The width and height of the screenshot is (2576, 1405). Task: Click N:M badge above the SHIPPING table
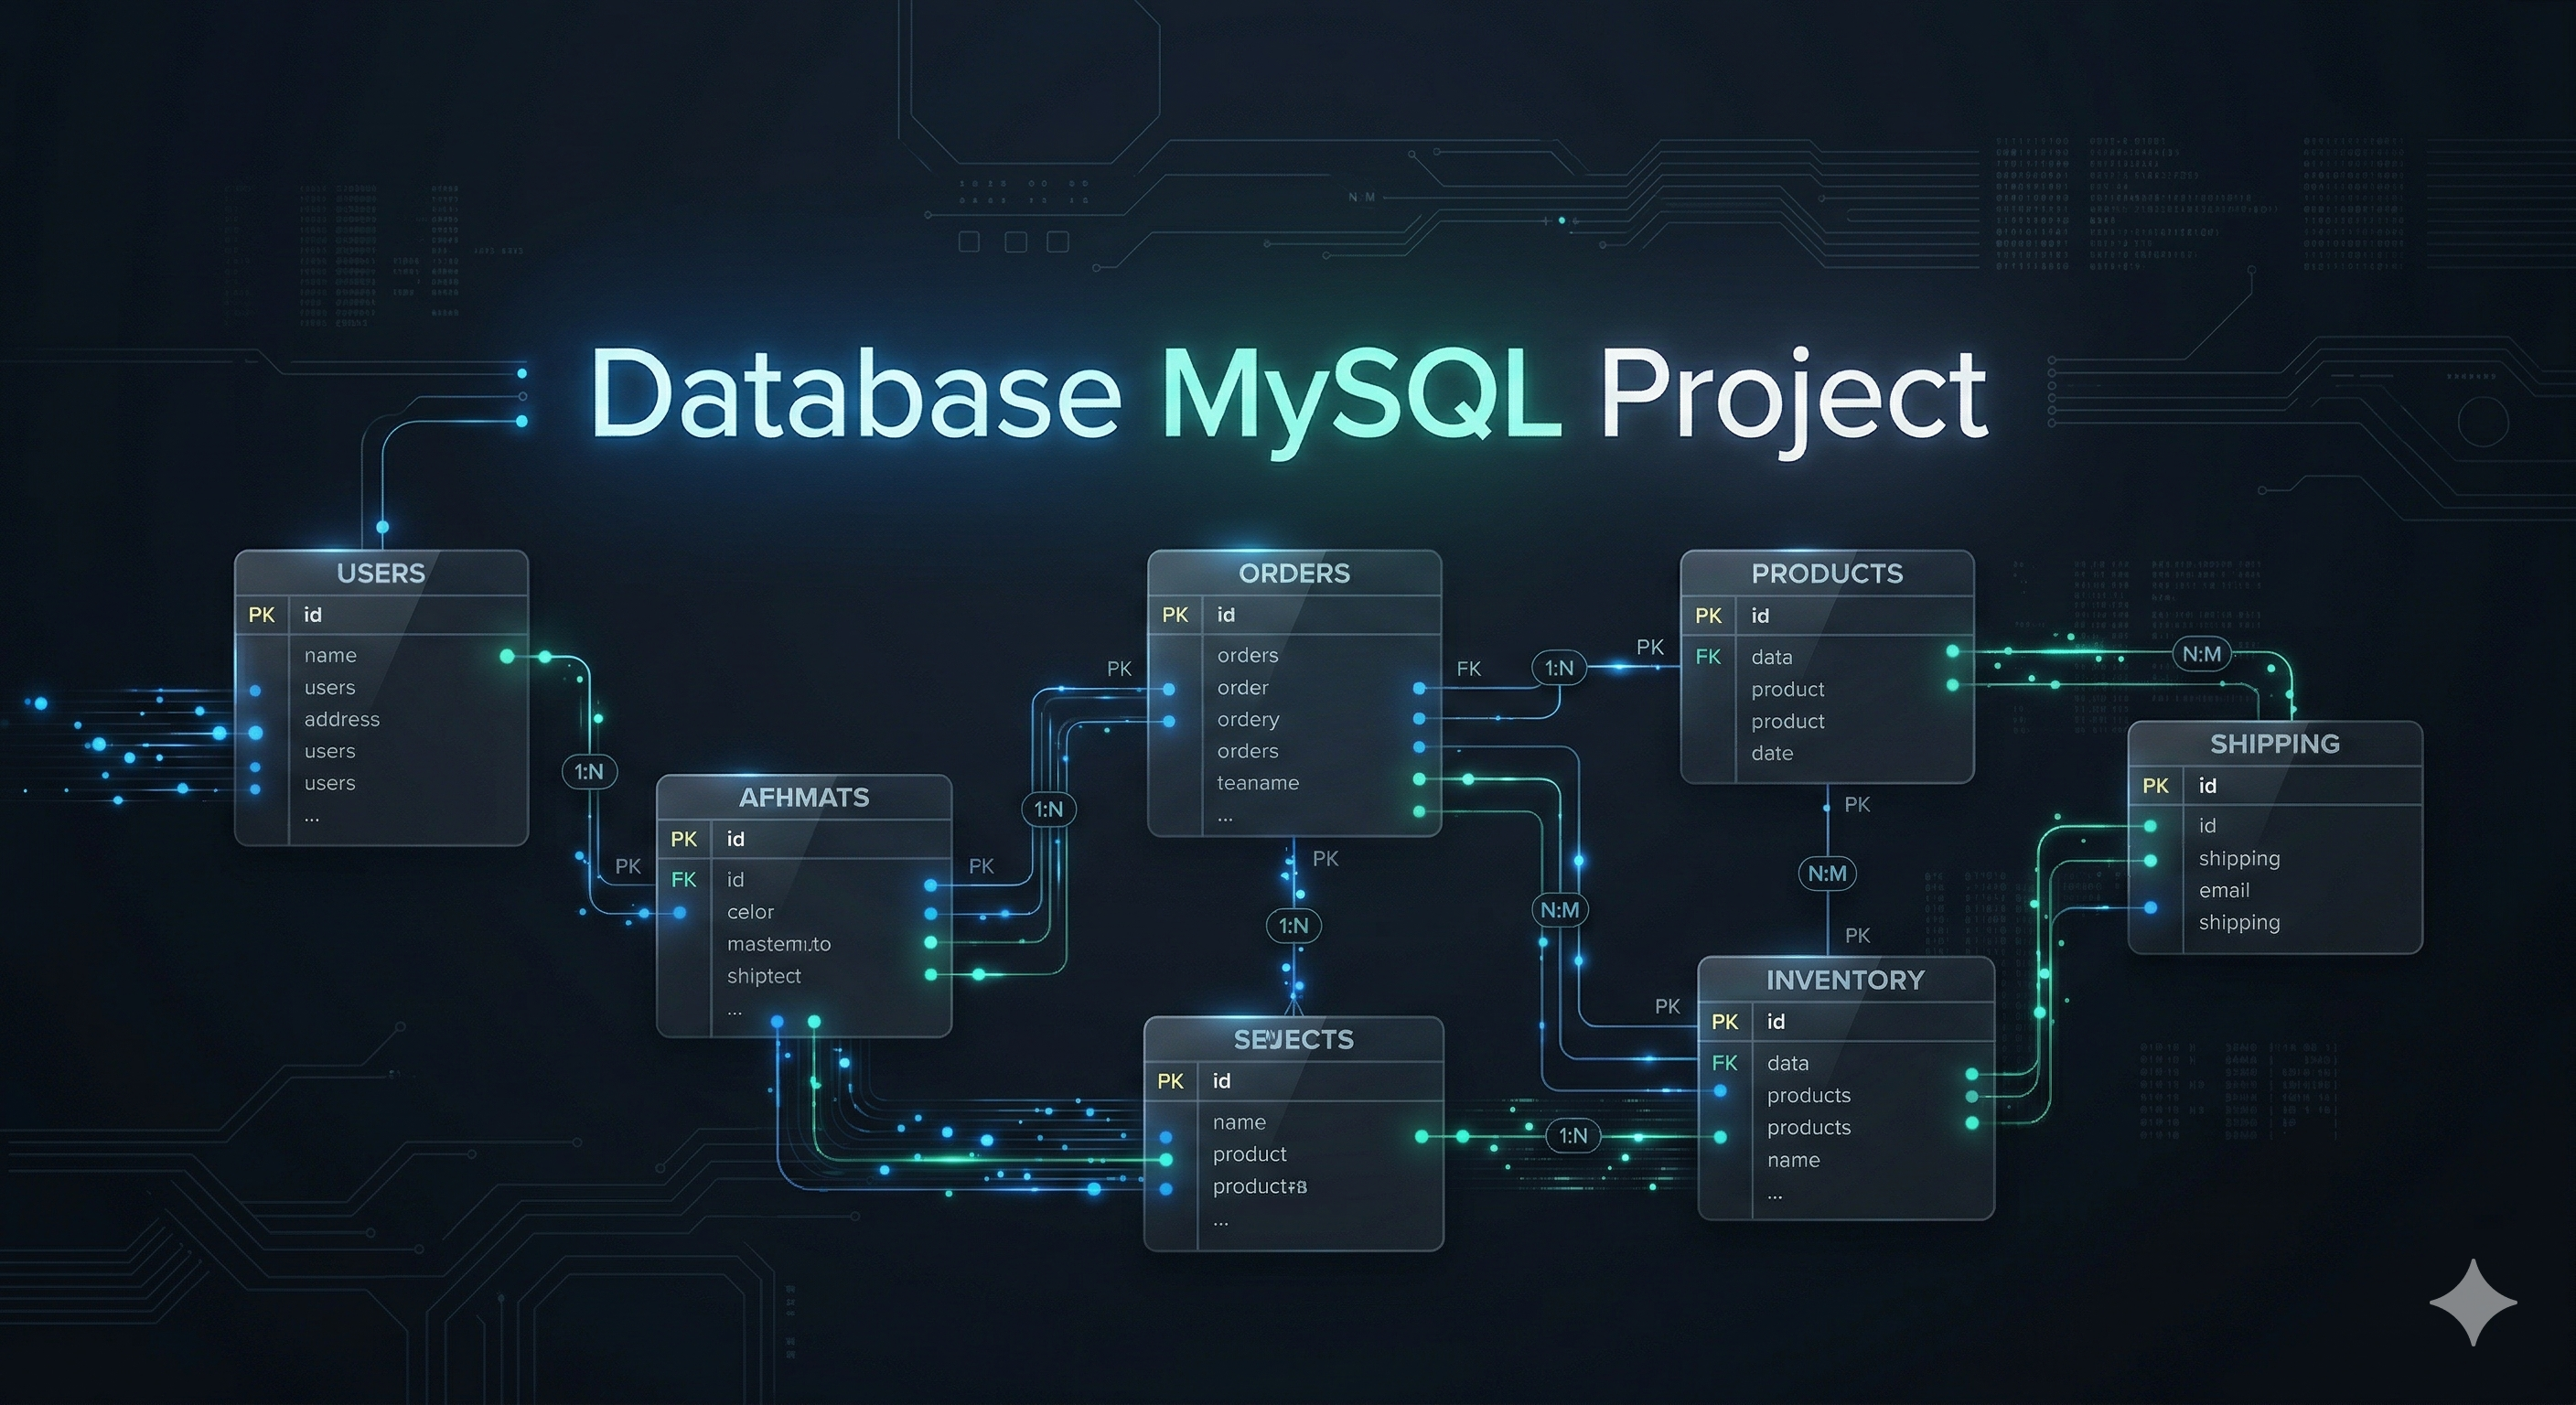point(2201,654)
